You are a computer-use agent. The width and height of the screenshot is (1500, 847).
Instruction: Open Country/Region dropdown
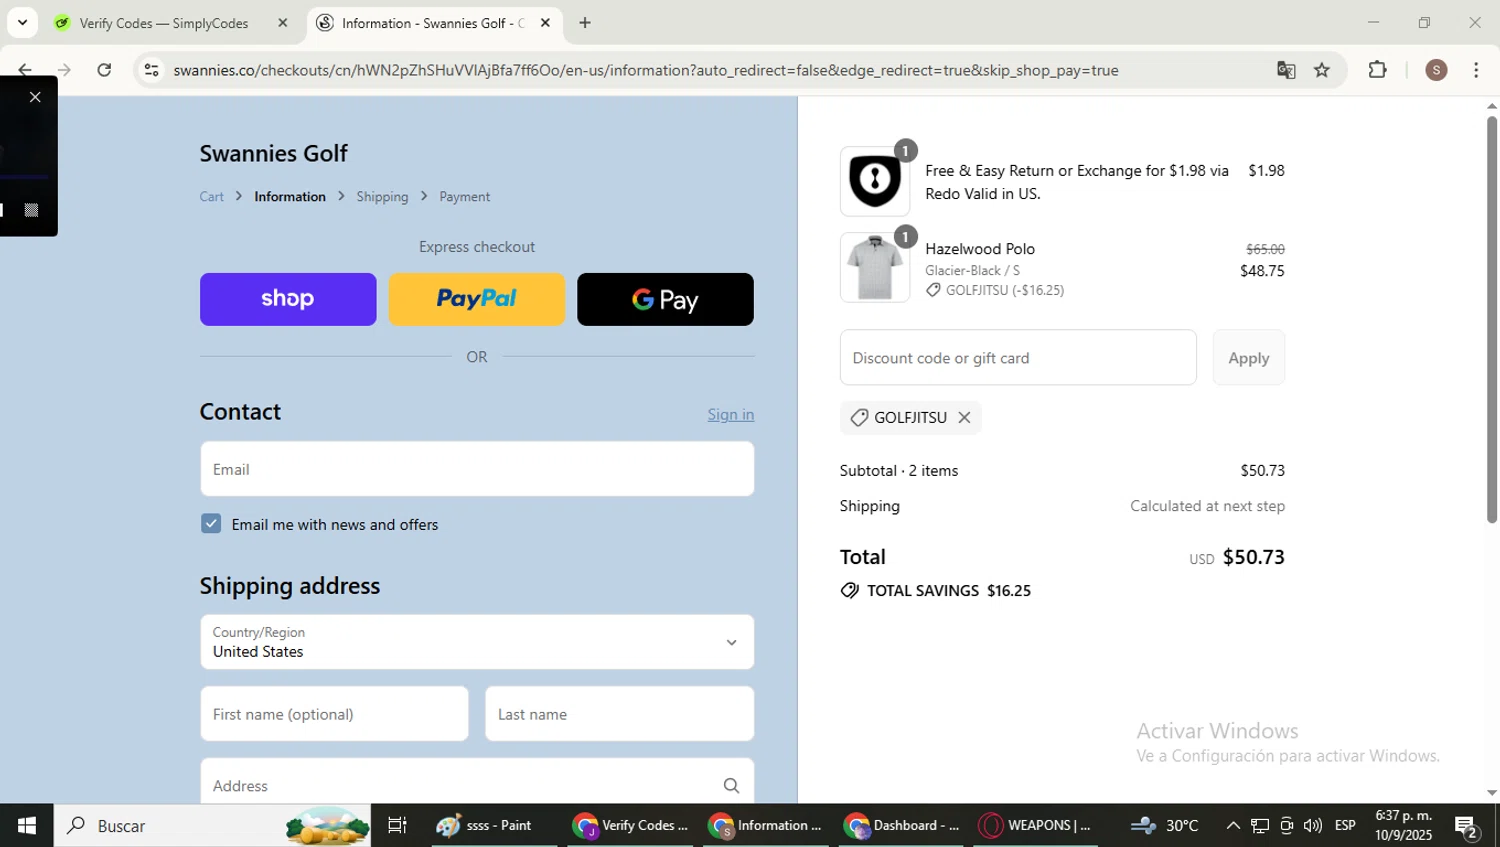click(x=477, y=642)
